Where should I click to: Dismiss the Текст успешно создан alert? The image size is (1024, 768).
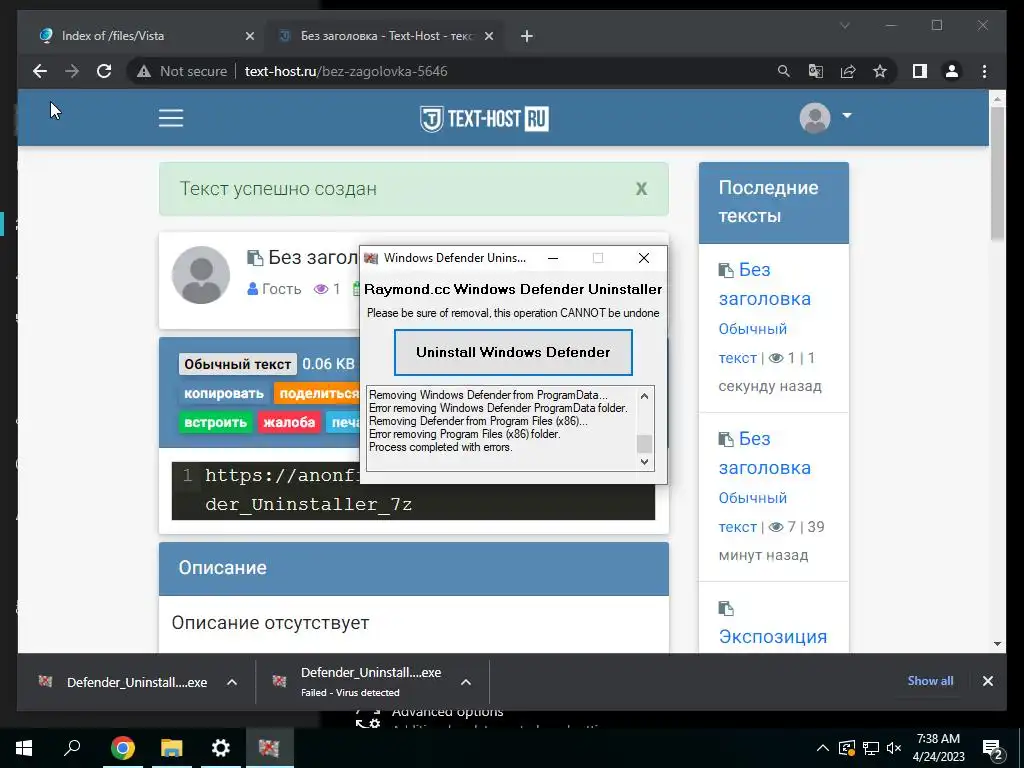pyautogui.click(x=641, y=189)
